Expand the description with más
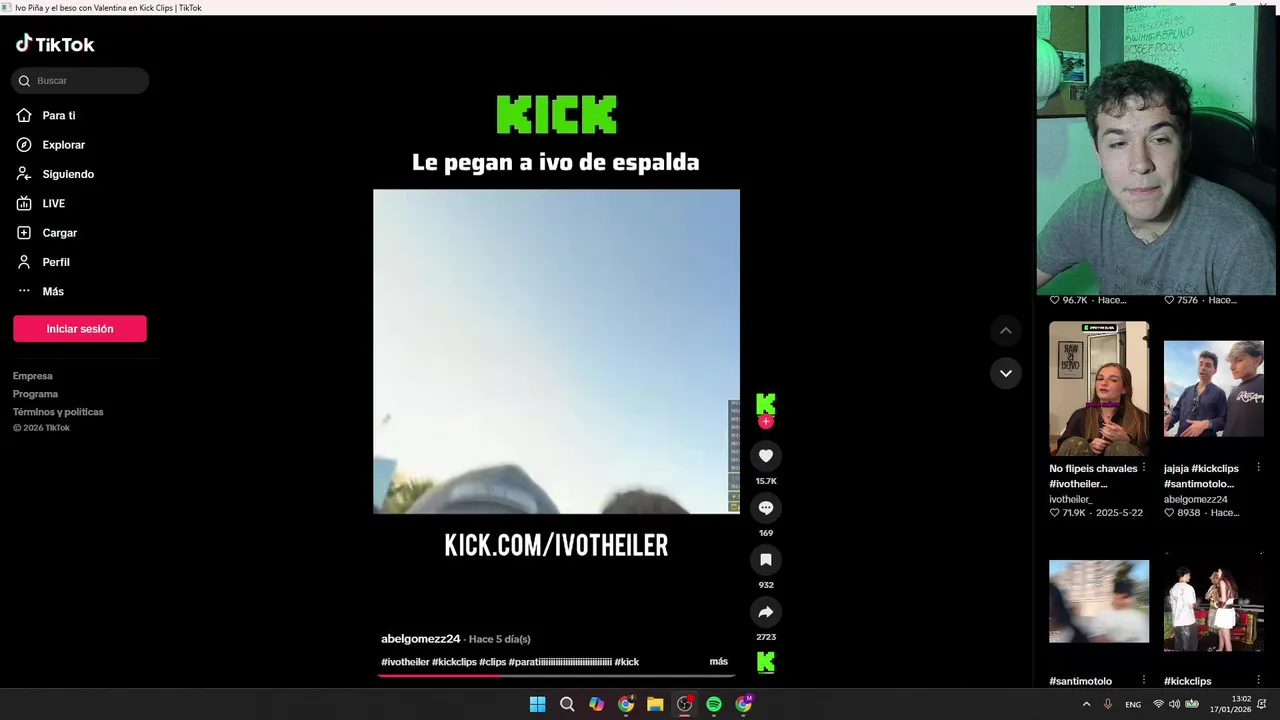Image resolution: width=1280 pixels, height=720 pixels. (719, 662)
